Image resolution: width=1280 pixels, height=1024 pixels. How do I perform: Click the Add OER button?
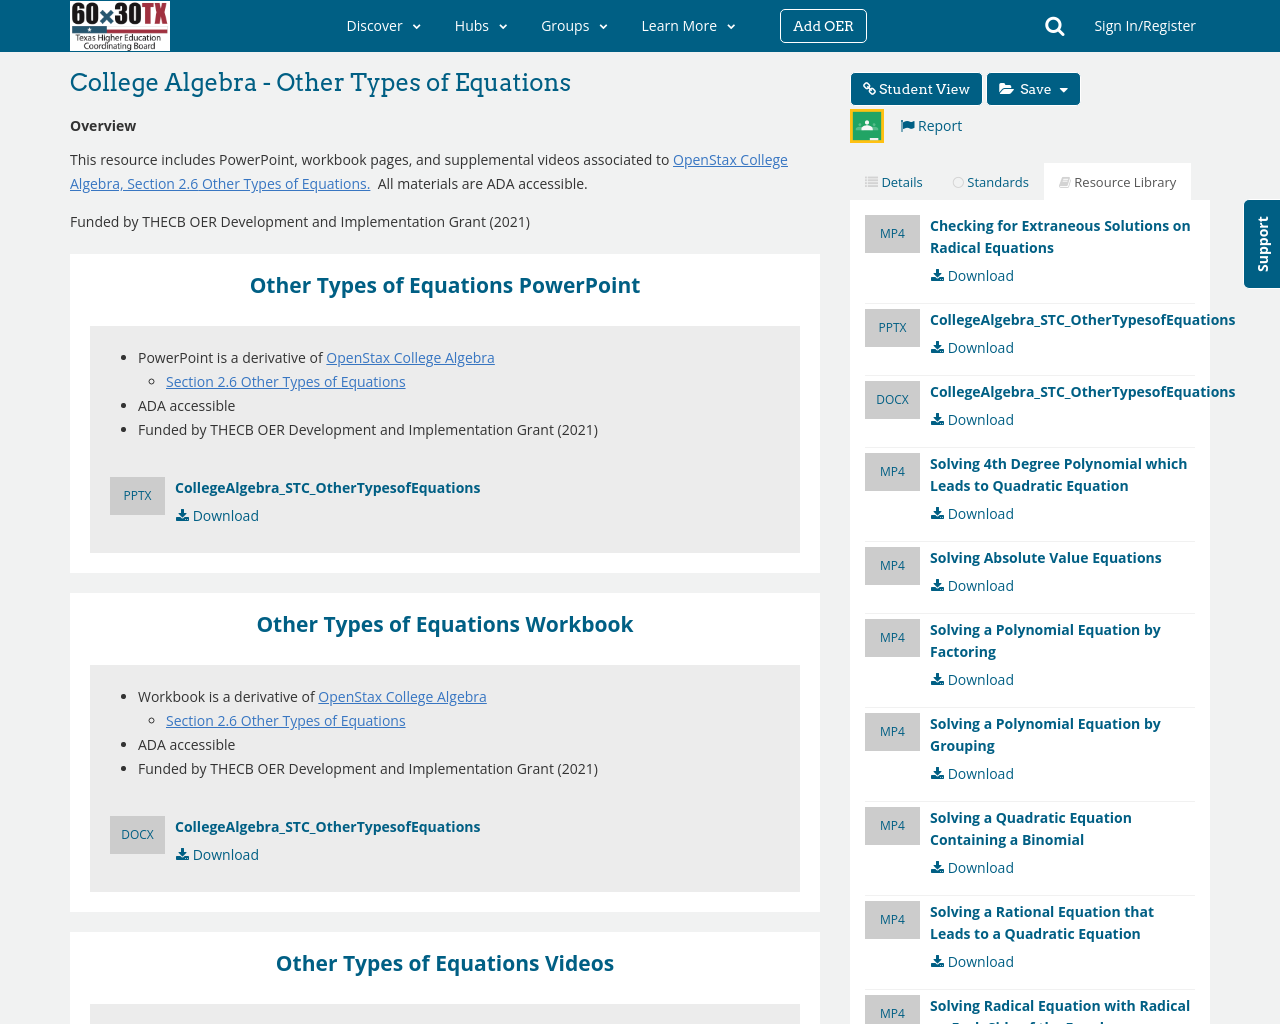click(x=822, y=24)
